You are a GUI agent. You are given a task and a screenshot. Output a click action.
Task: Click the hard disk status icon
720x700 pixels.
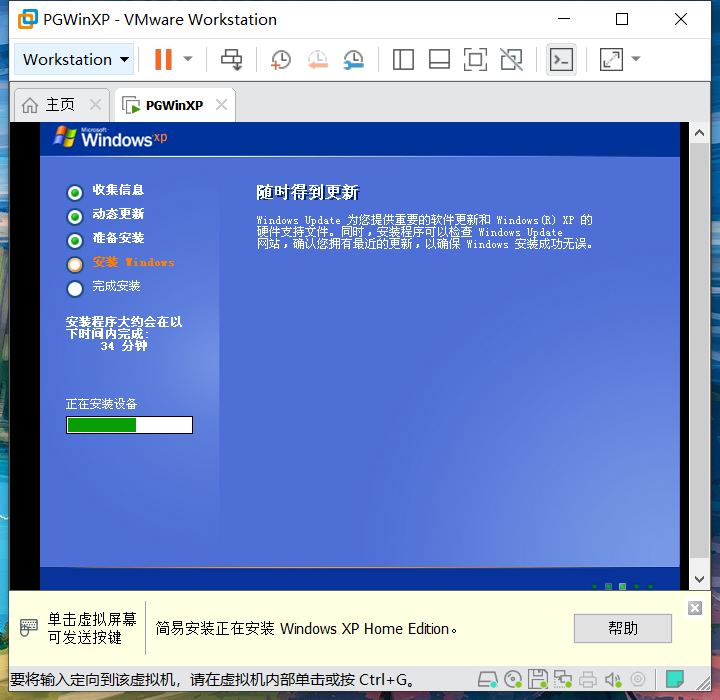487,679
